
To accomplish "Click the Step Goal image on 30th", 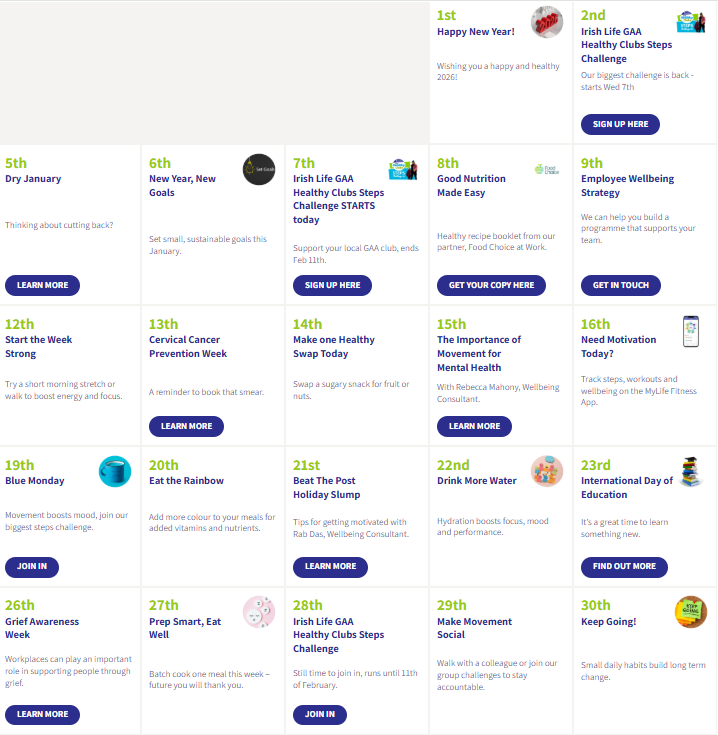I will click(690, 612).
